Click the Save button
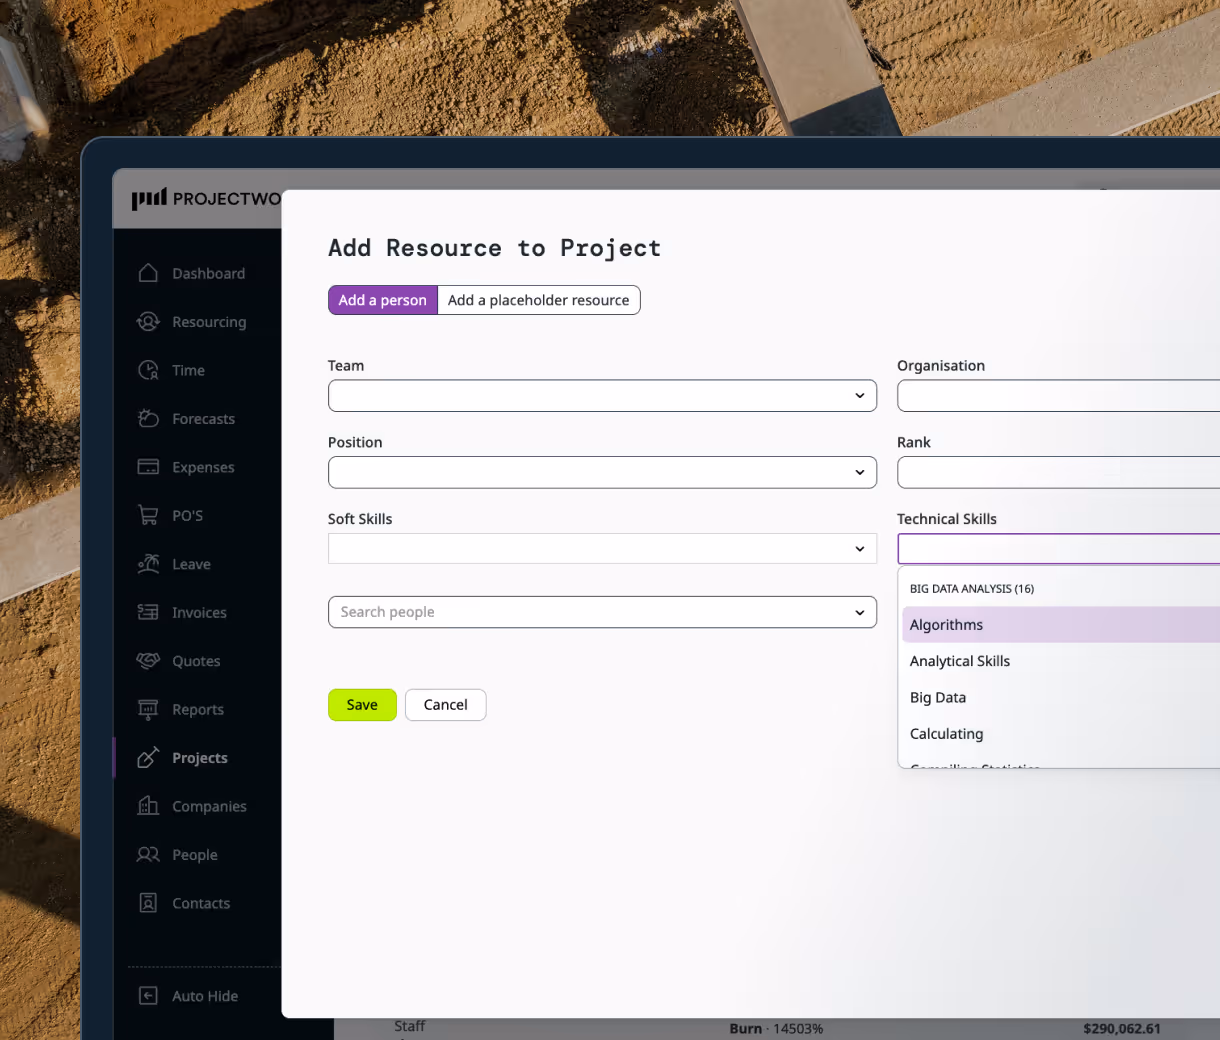The height and width of the screenshot is (1040, 1220). point(362,705)
